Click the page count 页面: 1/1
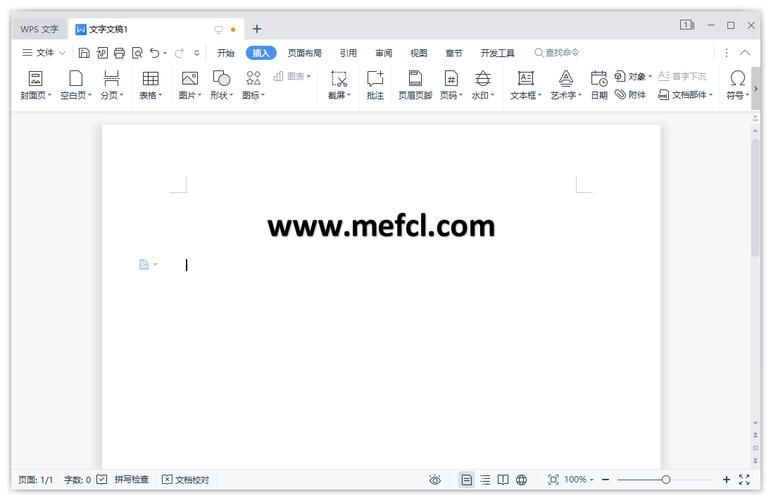Screen dimensions: 771x500 coord(35,479)
